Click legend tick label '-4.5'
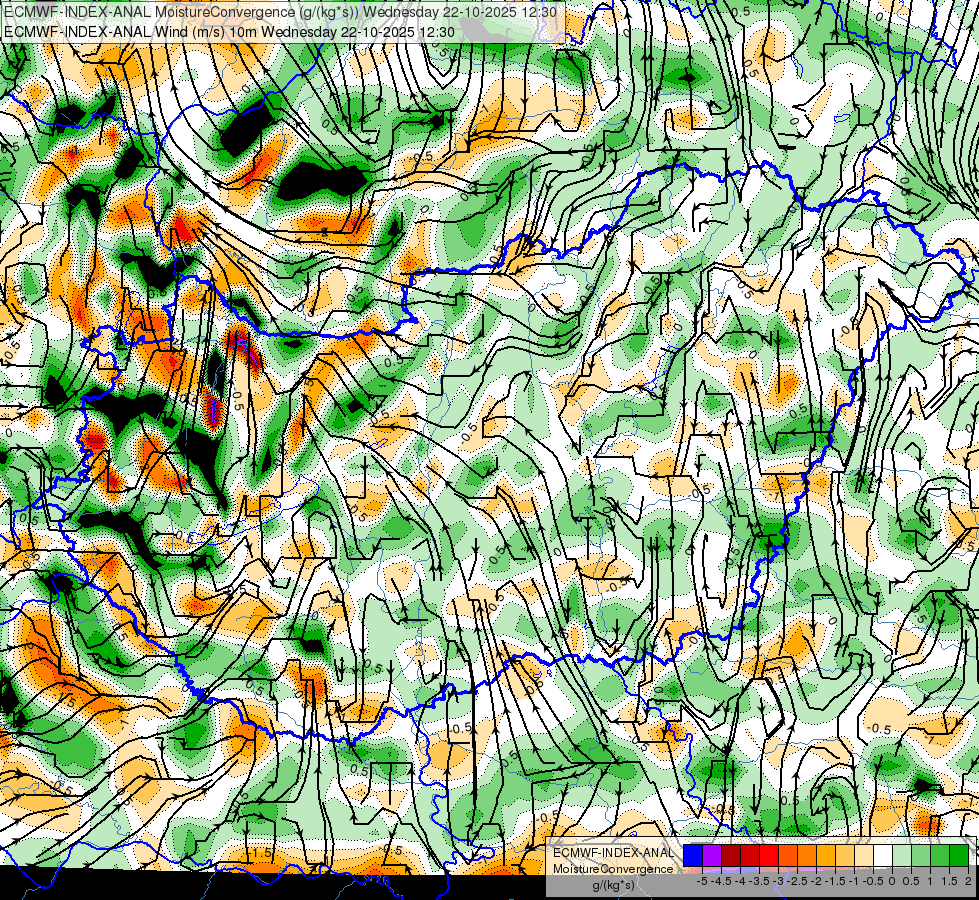Image resolution: width=979 pixels, height=900 pixels. 722,881
